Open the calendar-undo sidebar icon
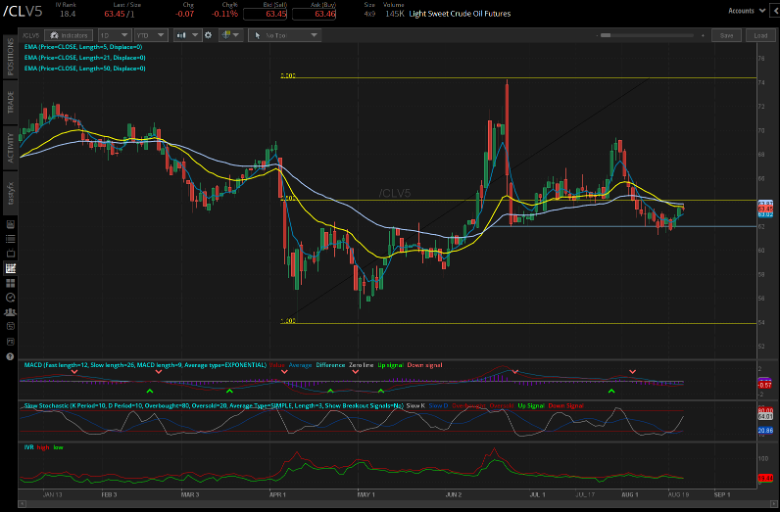Image resolution: width=780 pixels, height=515 pixels. tap(10, 326)
